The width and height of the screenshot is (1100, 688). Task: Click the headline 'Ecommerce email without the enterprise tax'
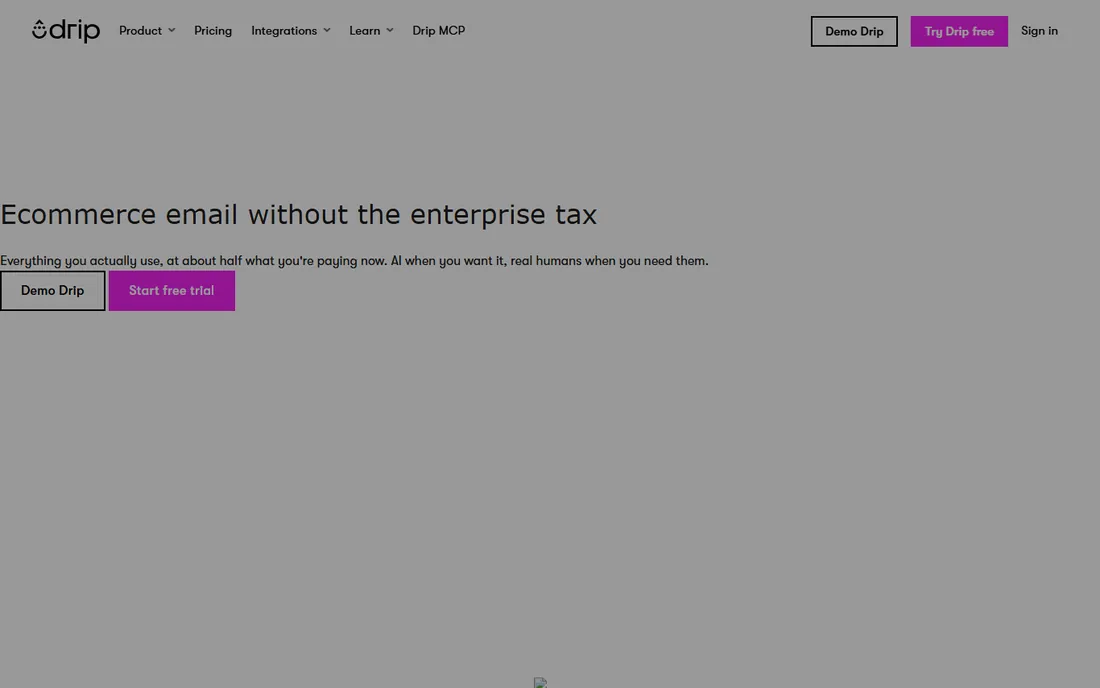coord(298,215)
